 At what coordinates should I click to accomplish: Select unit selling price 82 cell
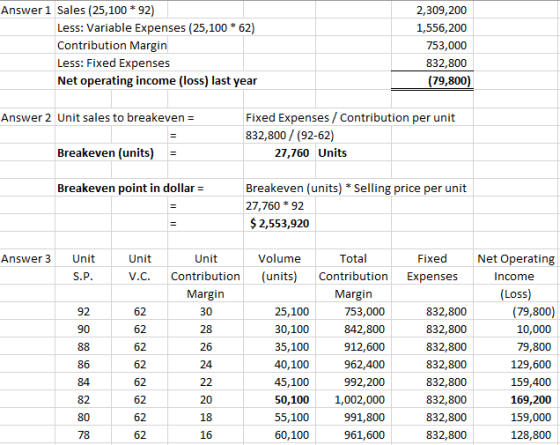pyautogui.click(x=83, y=400)
